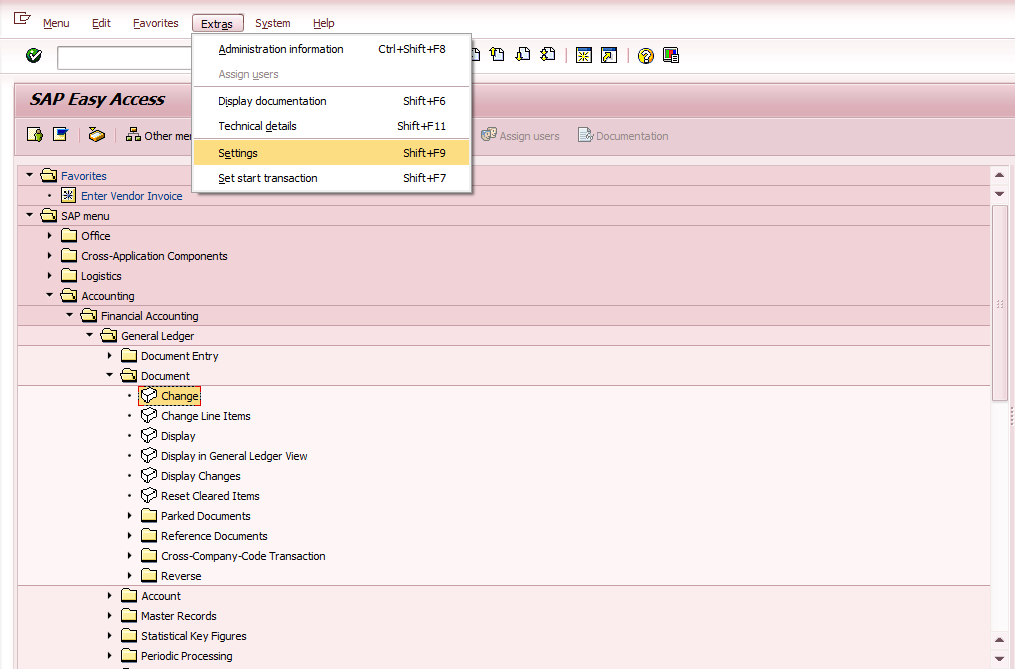
Task: Choose Administration information from Extras
Action: (331, 49)
